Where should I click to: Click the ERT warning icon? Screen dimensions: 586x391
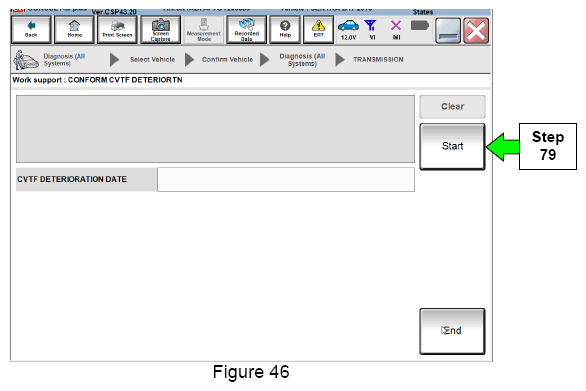pyautogui.click(x=318, y=30)
